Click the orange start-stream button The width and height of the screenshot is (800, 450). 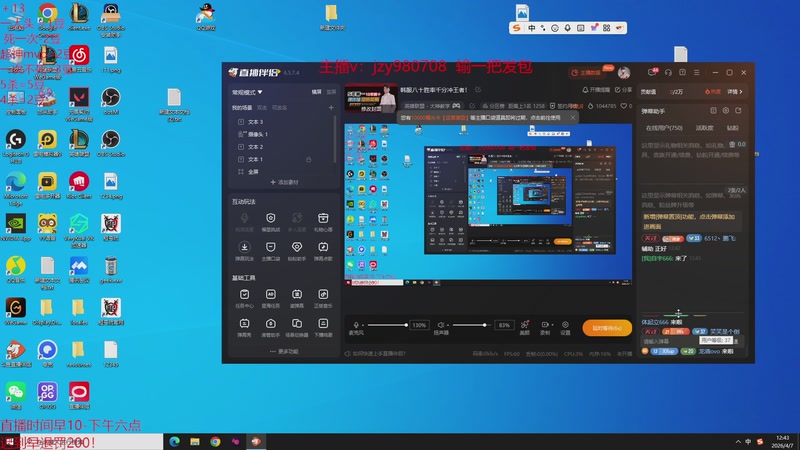tap(607, 328)
